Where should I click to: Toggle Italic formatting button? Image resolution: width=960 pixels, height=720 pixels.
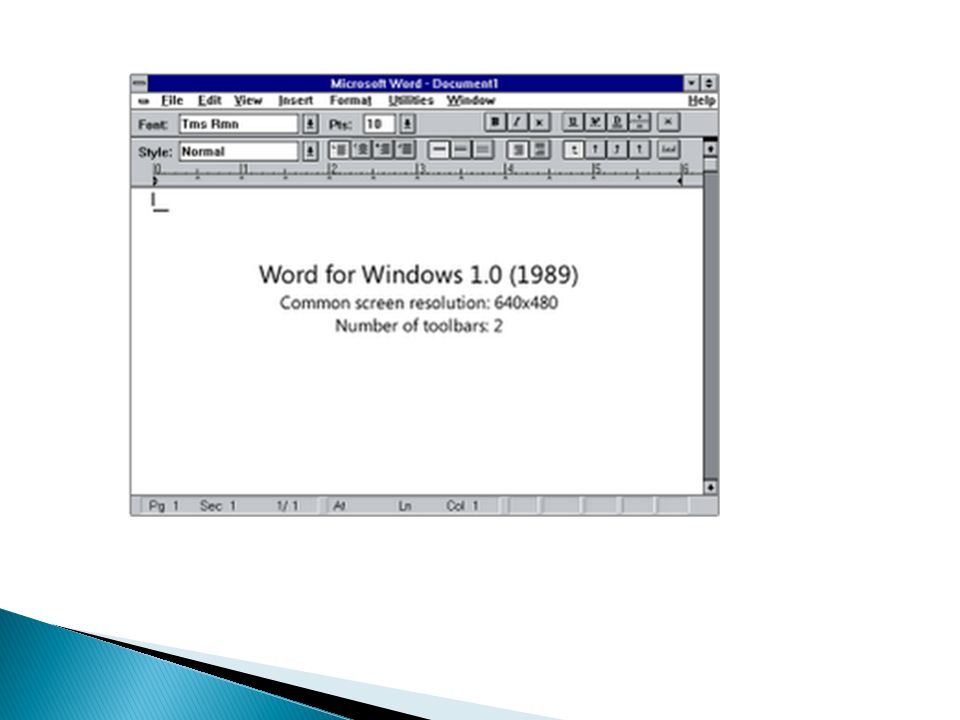(x=517, y=122)
